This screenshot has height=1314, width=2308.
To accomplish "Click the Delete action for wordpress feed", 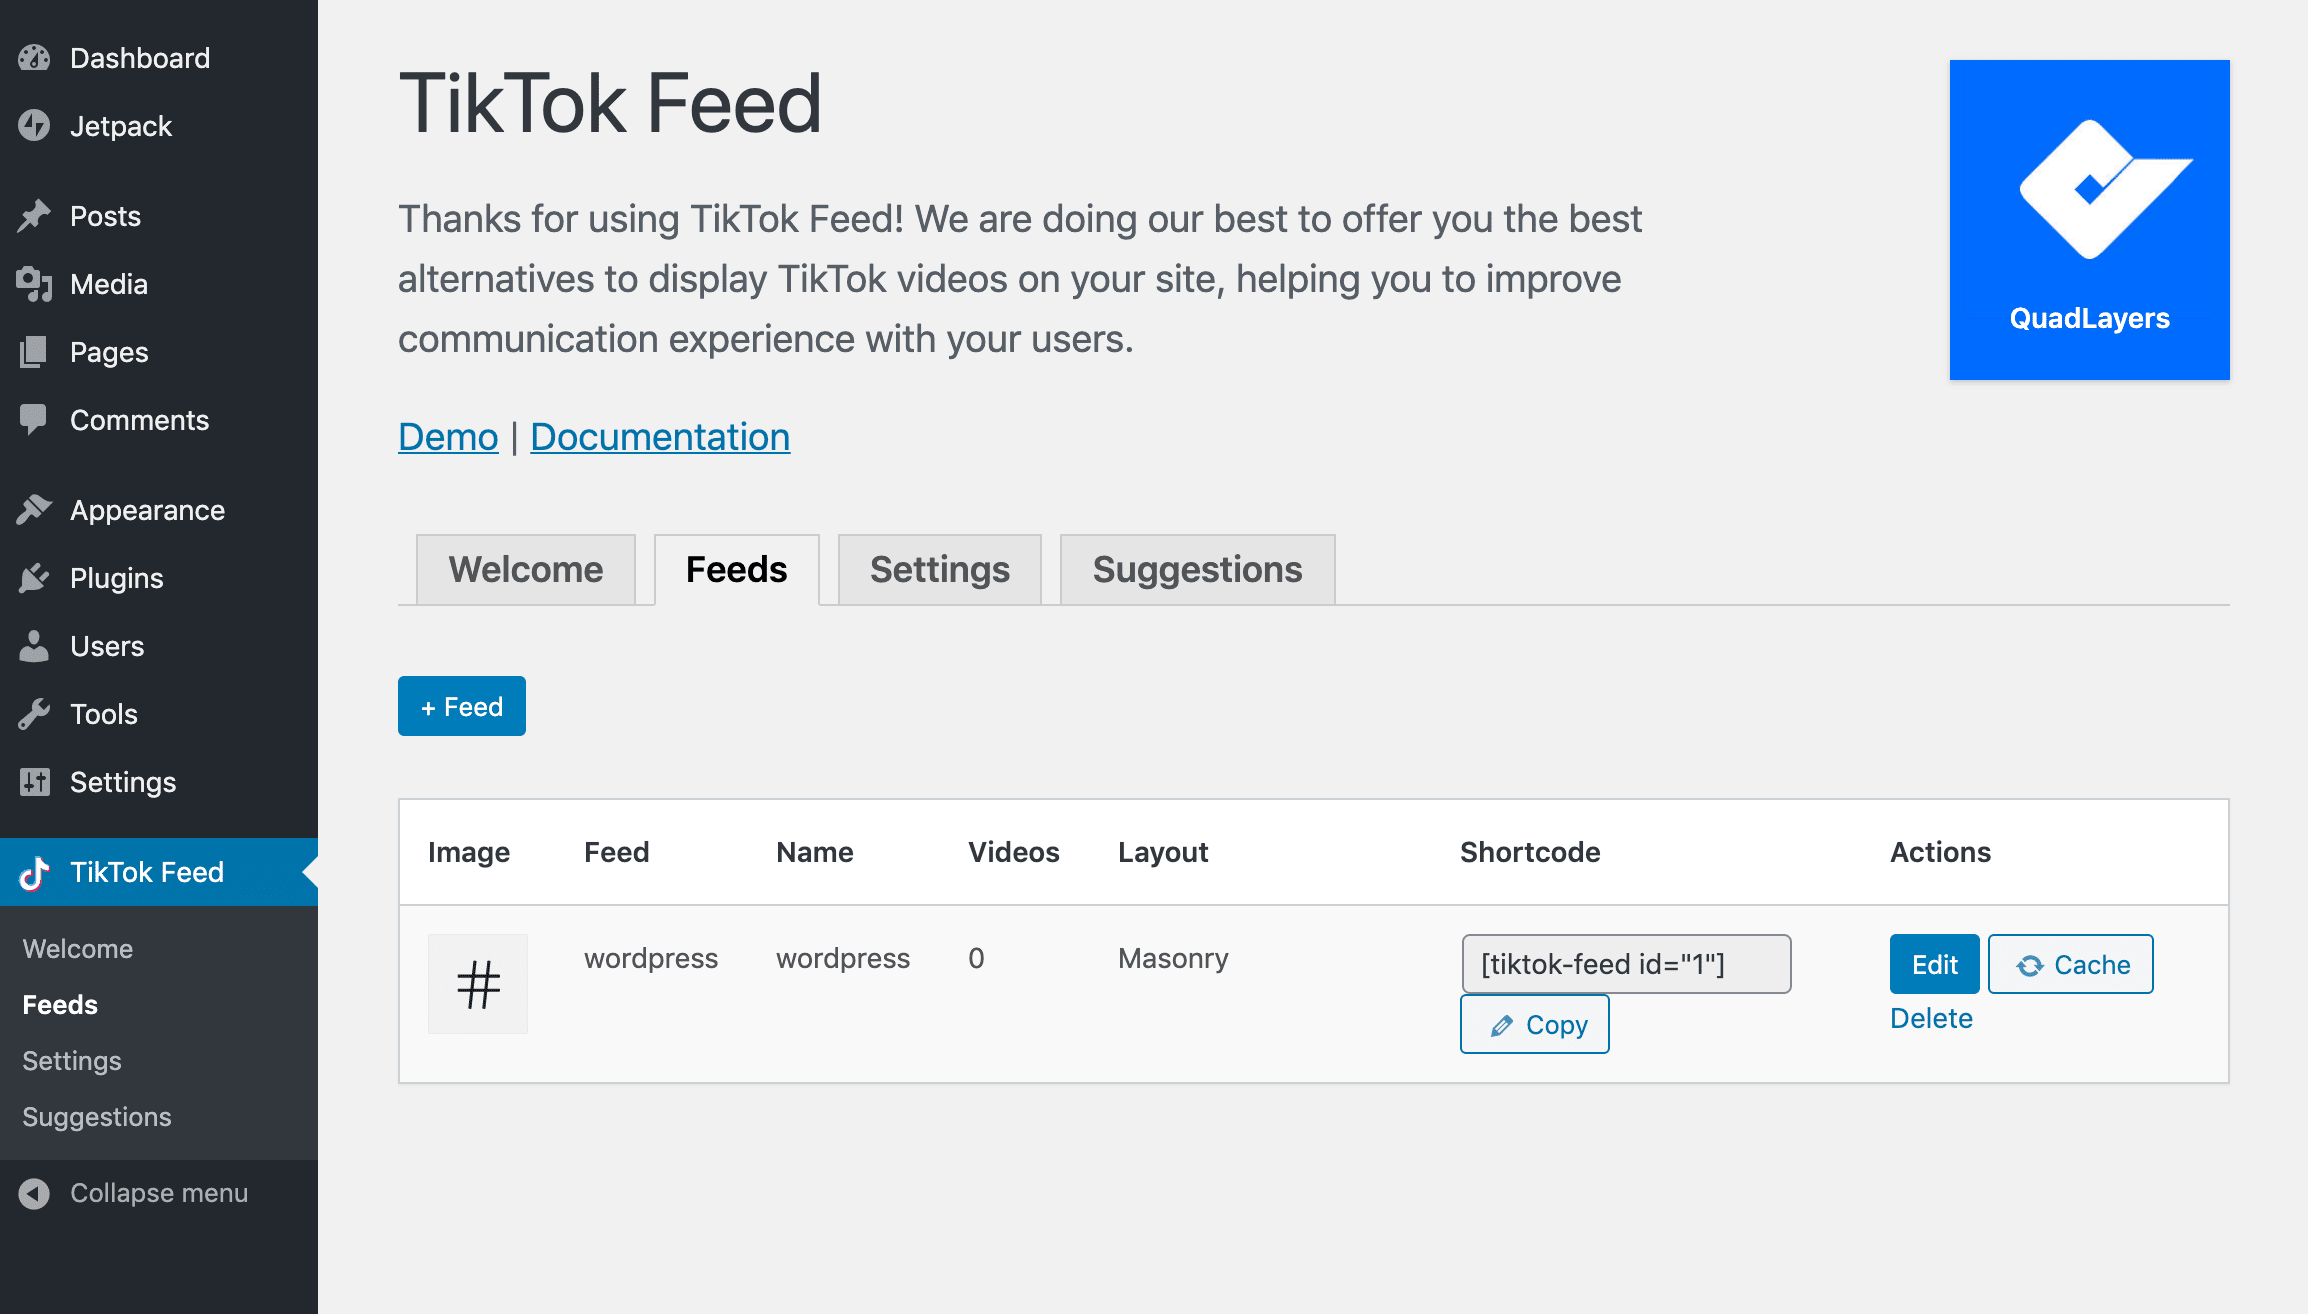I will [x=1931, y=1016].
